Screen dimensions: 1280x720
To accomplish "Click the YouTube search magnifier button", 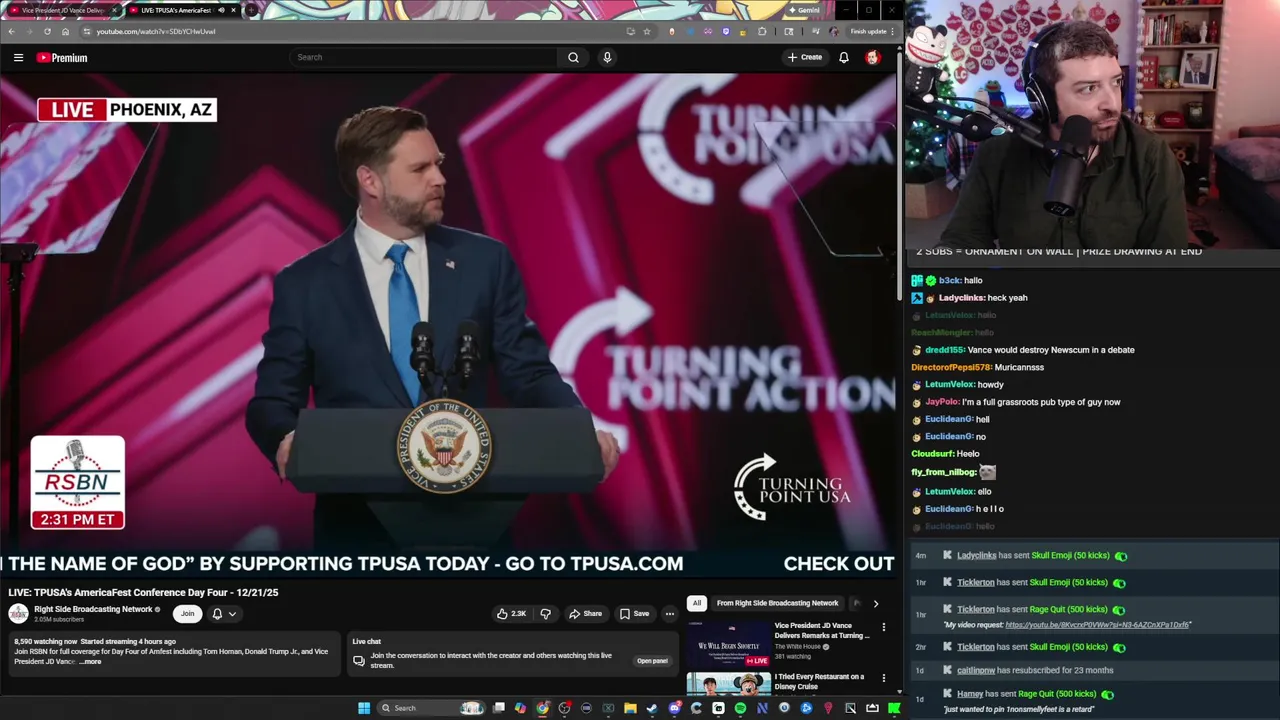I will point(573,57).
